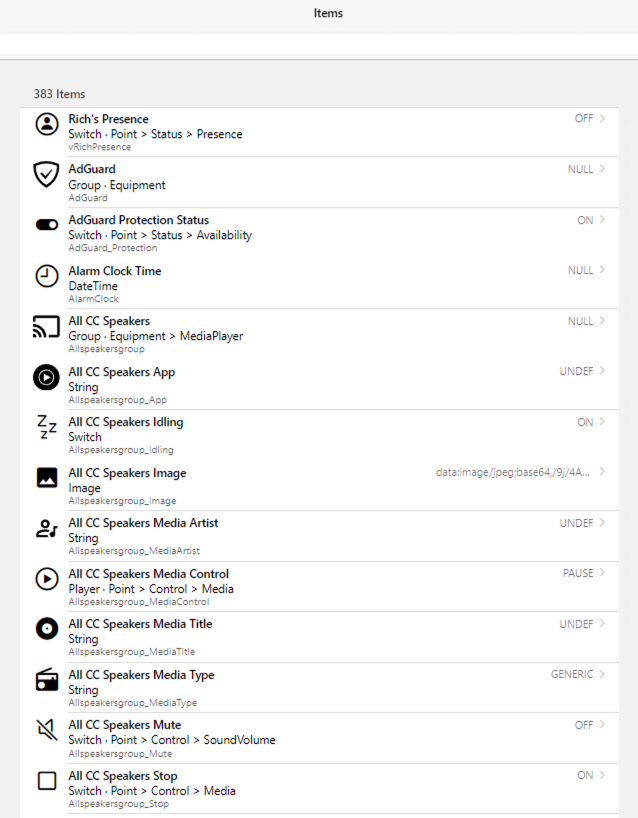Click the AdGuard Protection Status toggle icon
The height and width of the screenshot is (818, 638).
[x=47, y=226]
